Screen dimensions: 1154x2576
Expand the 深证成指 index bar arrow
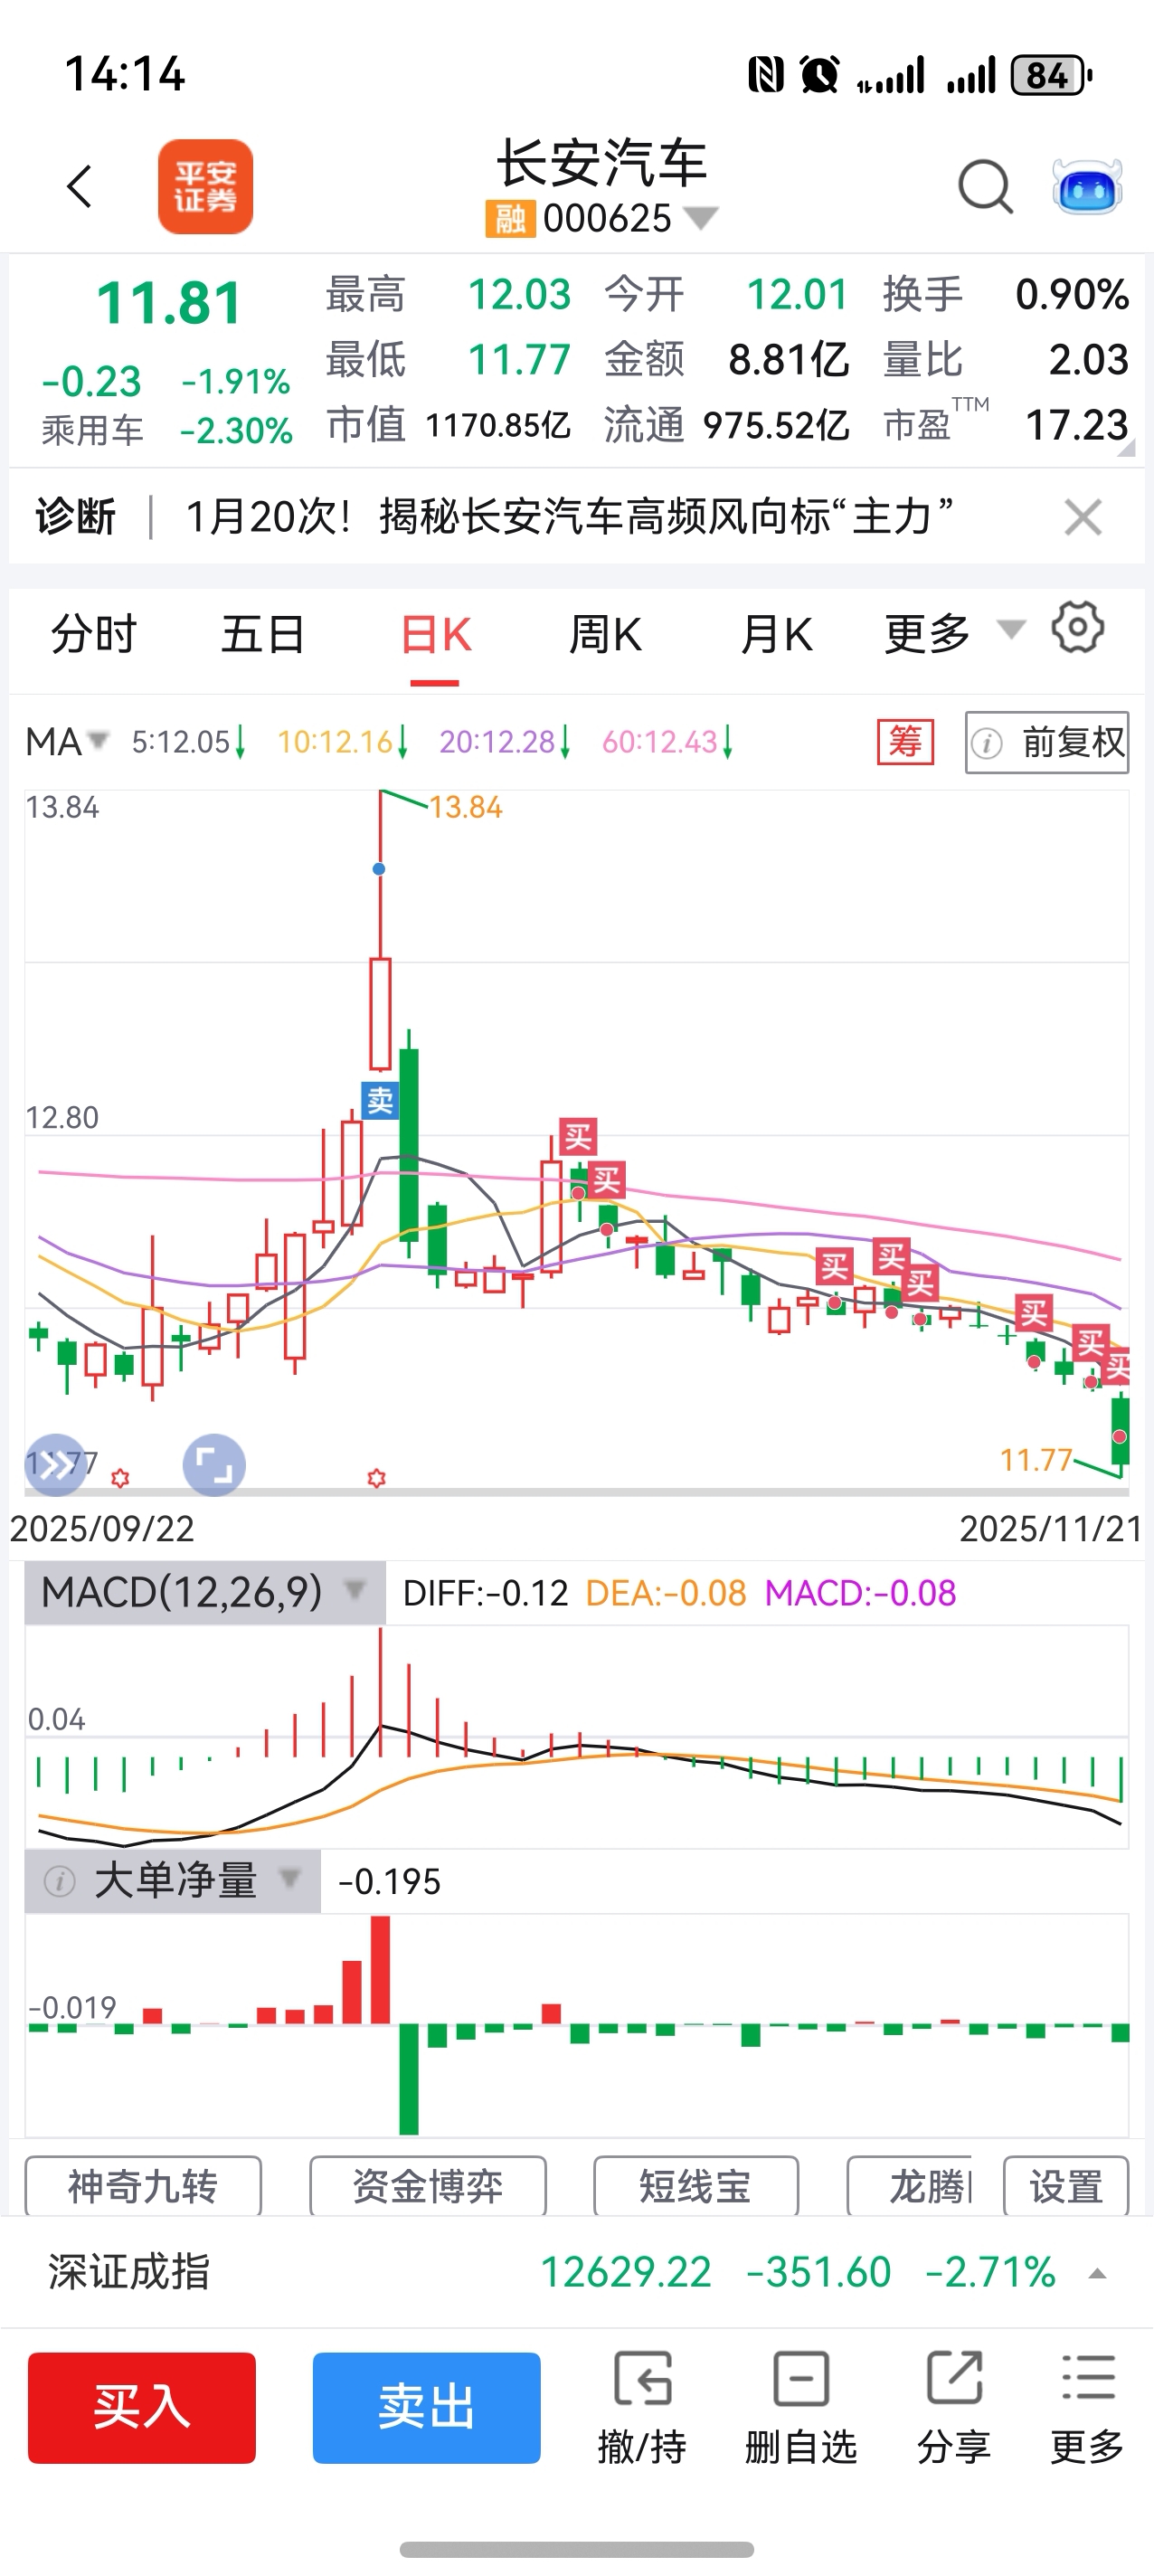pos(1097,2273)
